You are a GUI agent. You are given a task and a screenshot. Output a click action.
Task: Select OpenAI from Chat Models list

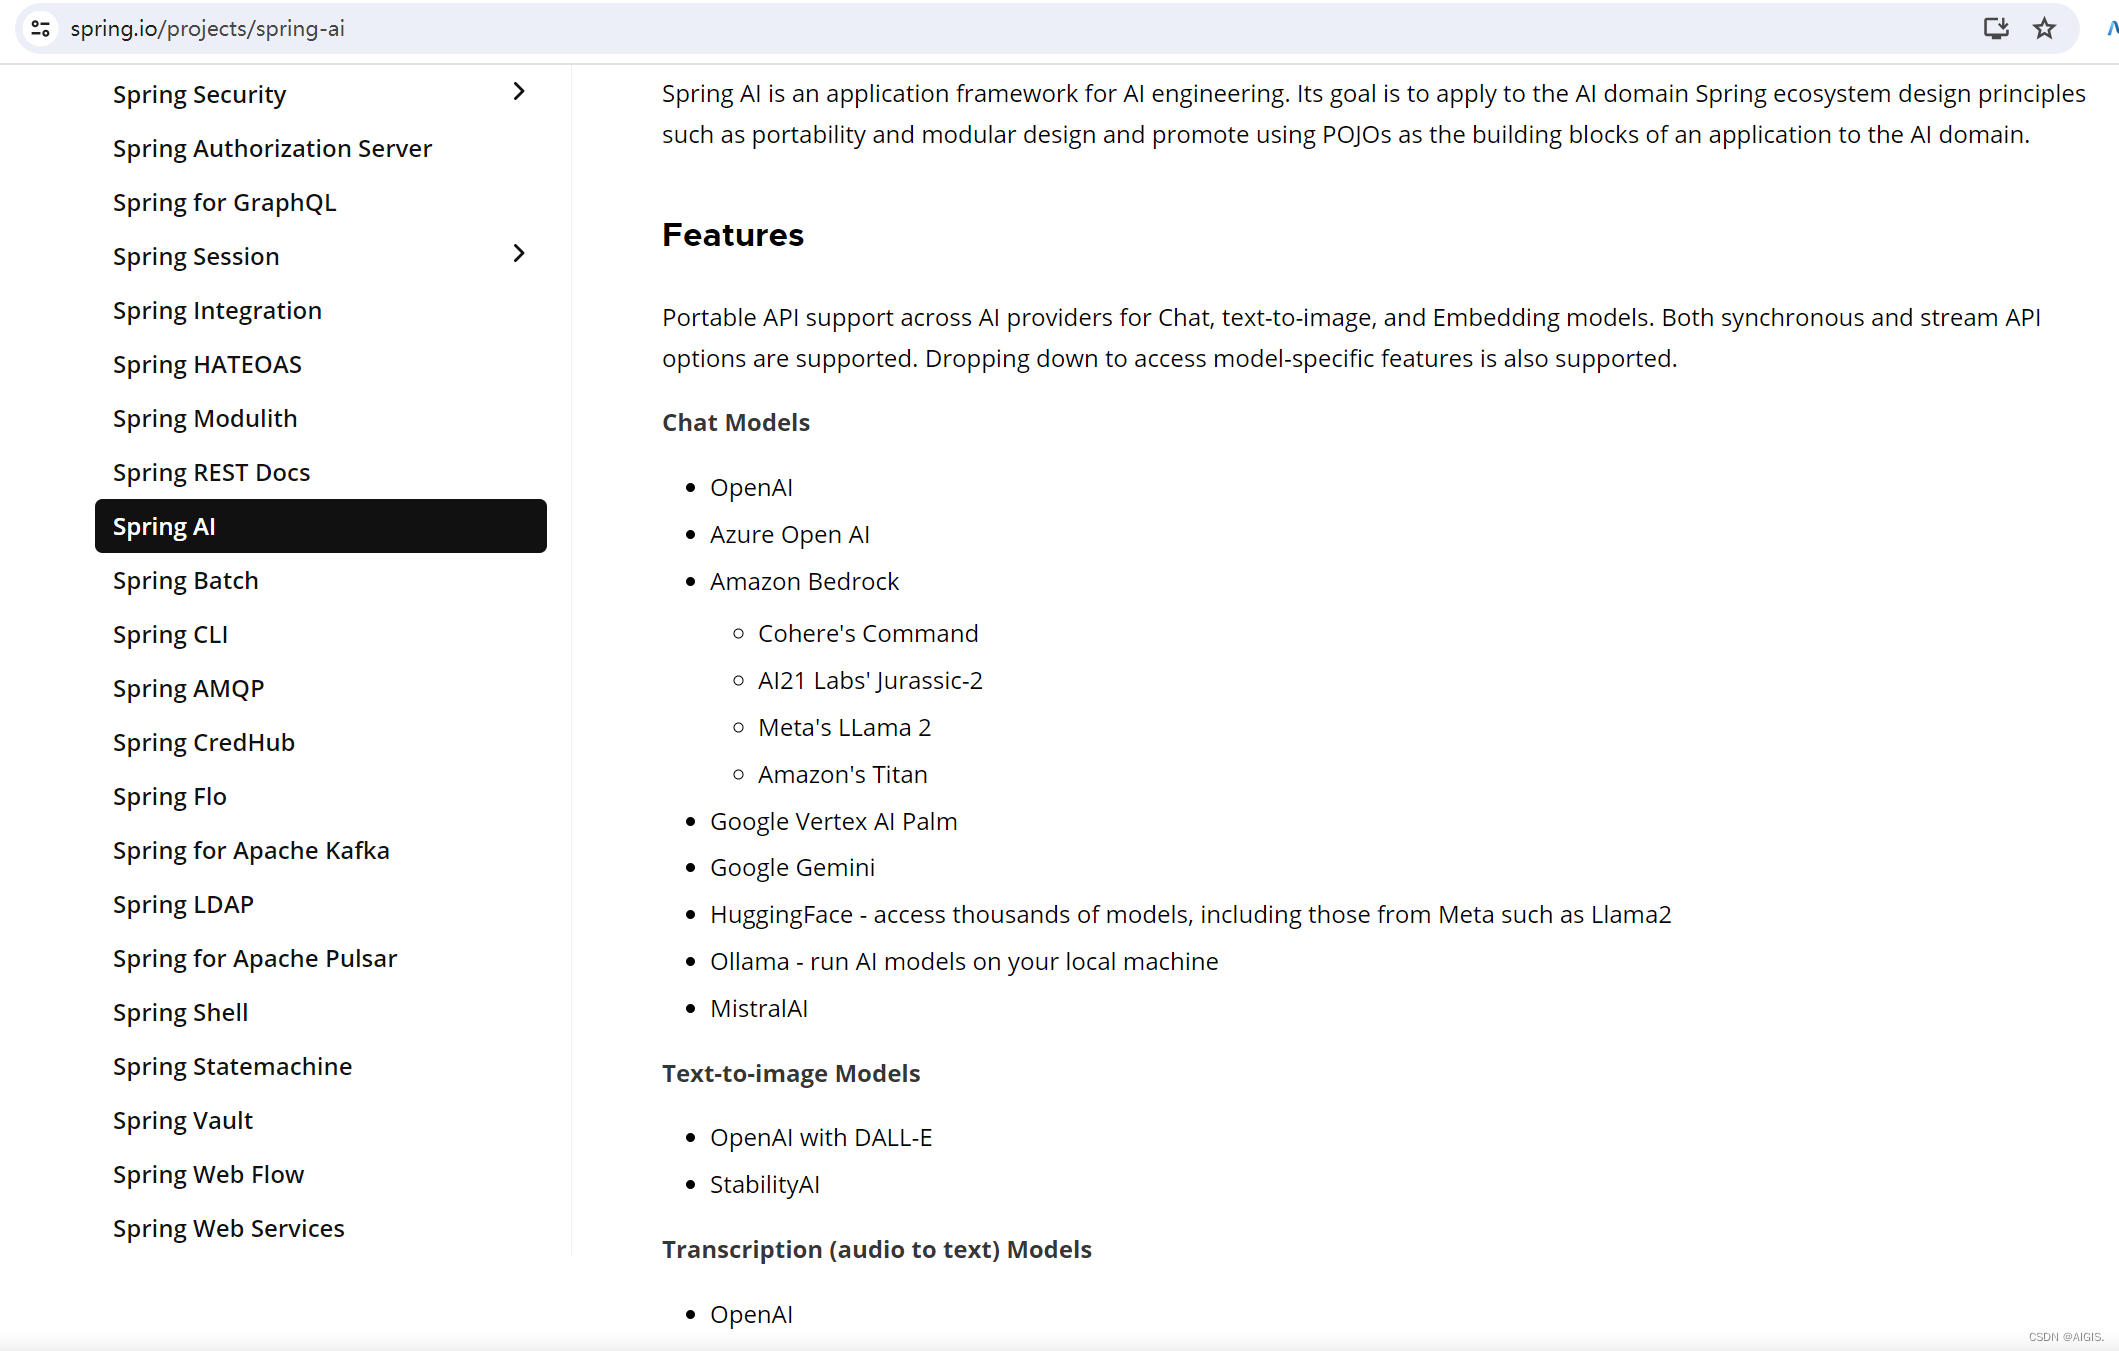tap(751, 486)
